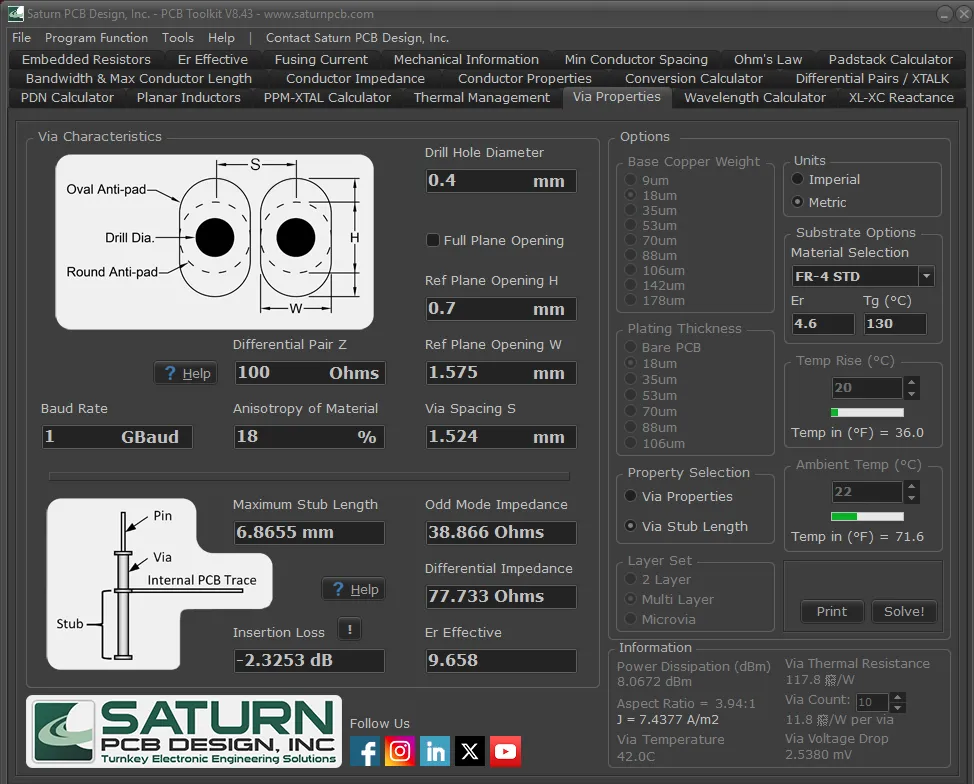Click Help button near Maximum Stub Length
This screenshot has height=784, width=974.
point(353,589)
